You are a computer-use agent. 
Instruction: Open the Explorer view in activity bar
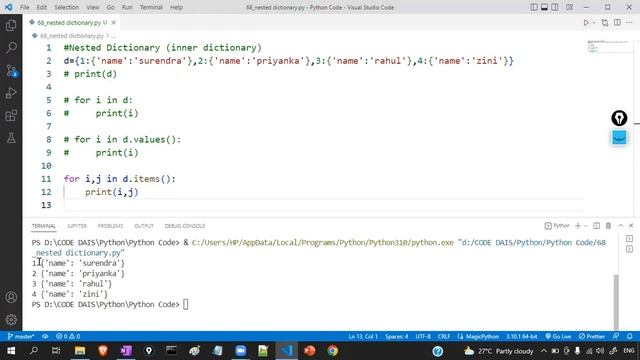[11, 25]
